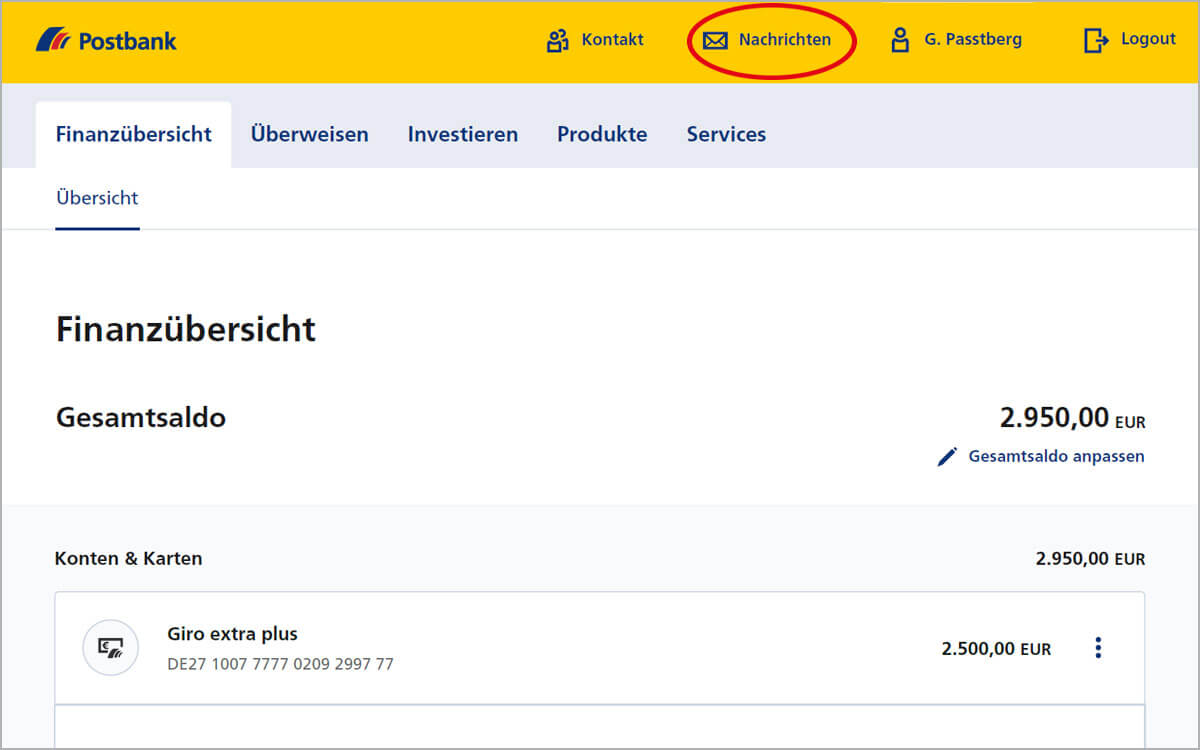Click the Konten & Karten heading
This screenshot has width=1200, height=750.
coord(128,558)
